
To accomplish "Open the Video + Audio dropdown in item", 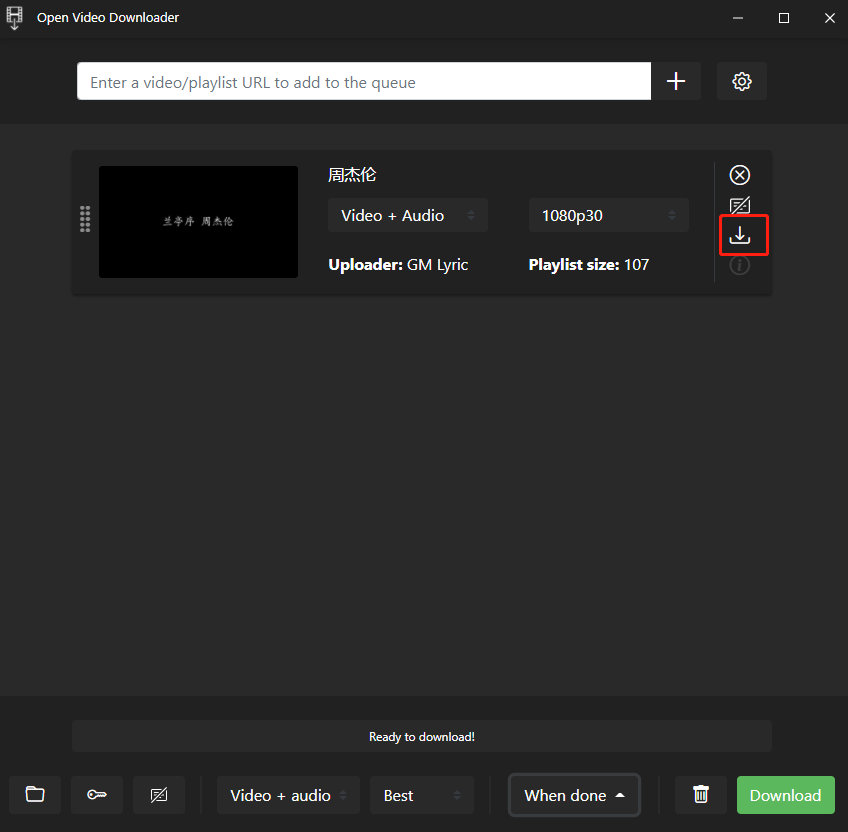I will tap(408, 215).
